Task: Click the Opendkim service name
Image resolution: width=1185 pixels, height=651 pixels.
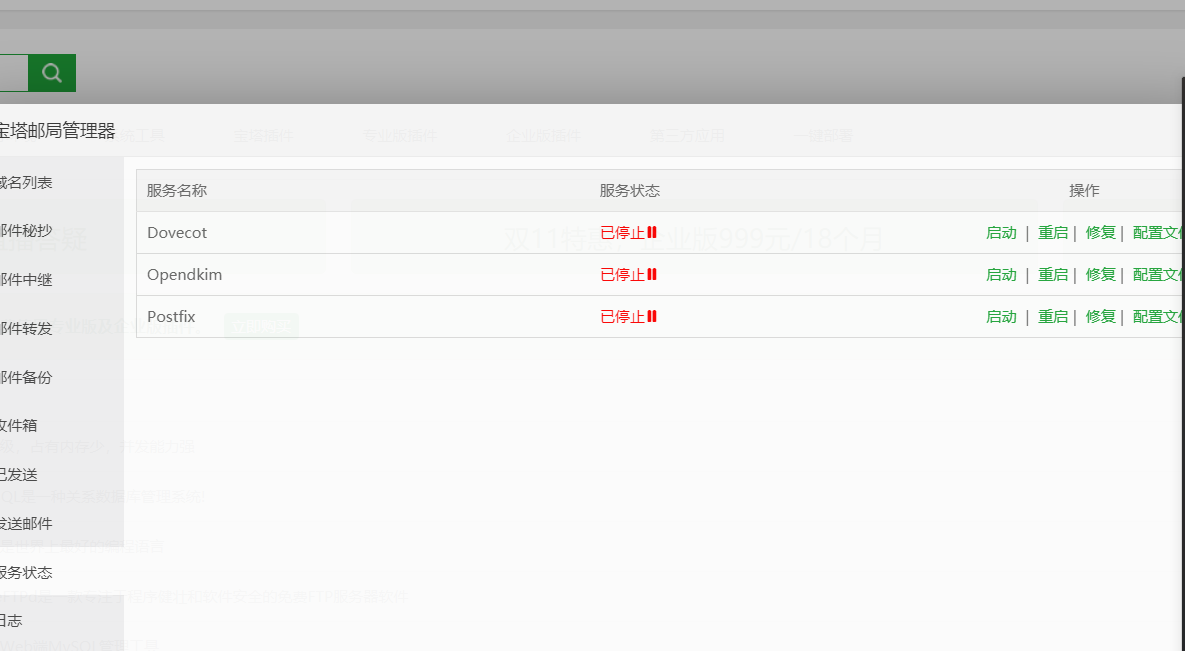Action: click(x=184, y=274)
